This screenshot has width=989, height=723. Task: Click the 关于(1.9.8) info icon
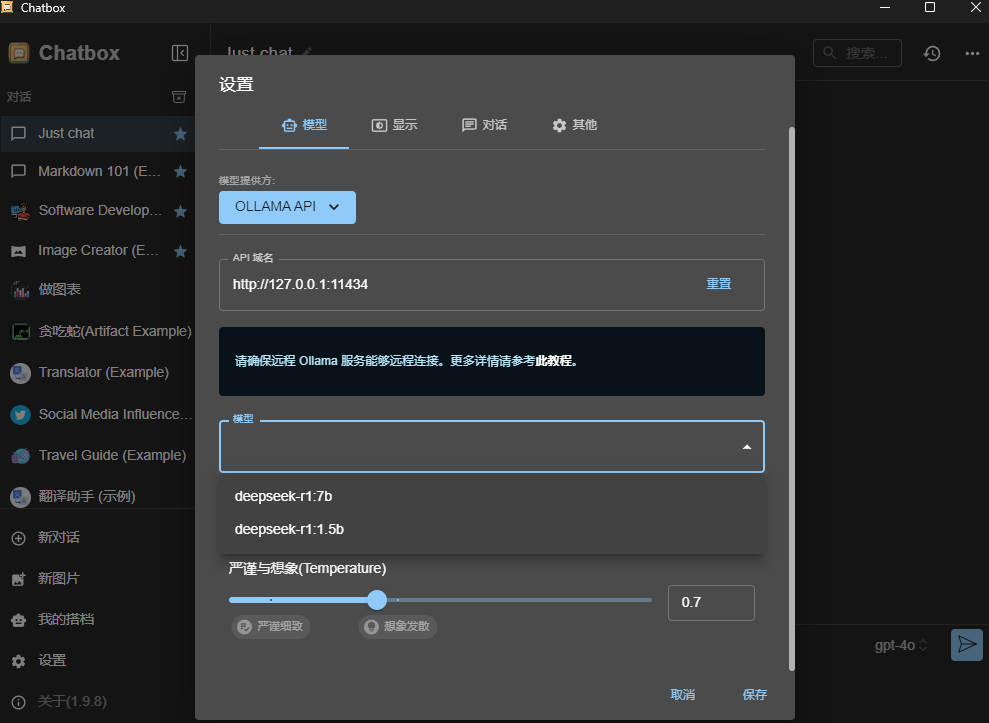click(x=19, y=702)
